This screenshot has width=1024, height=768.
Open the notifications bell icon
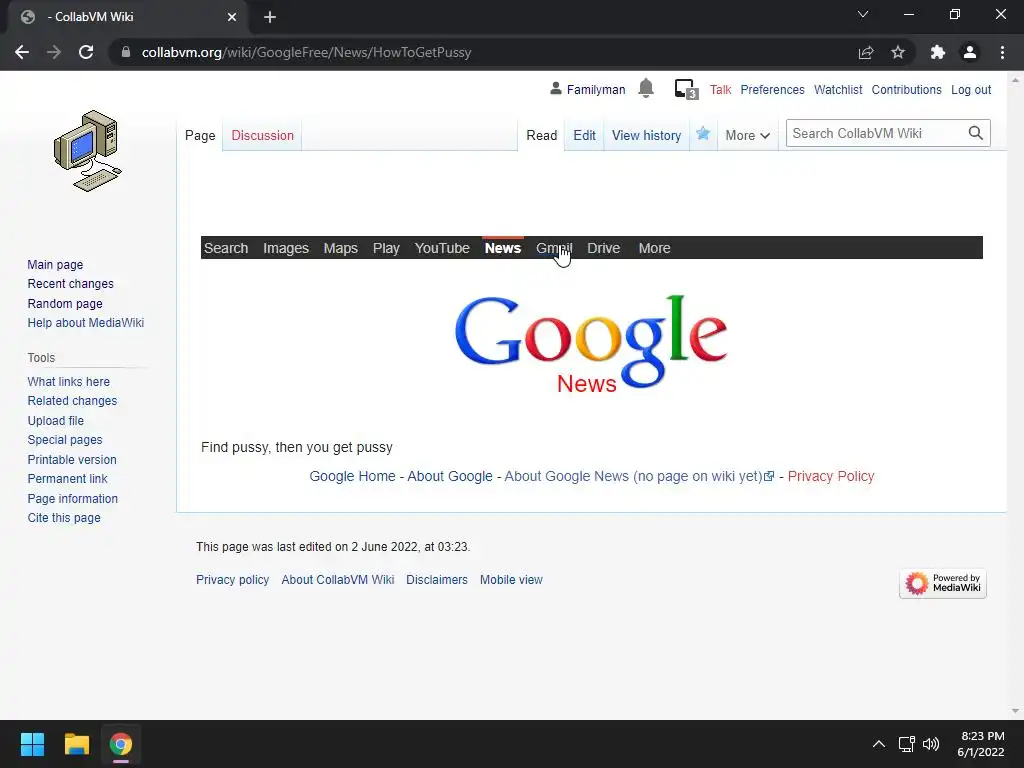coord(646,88)
